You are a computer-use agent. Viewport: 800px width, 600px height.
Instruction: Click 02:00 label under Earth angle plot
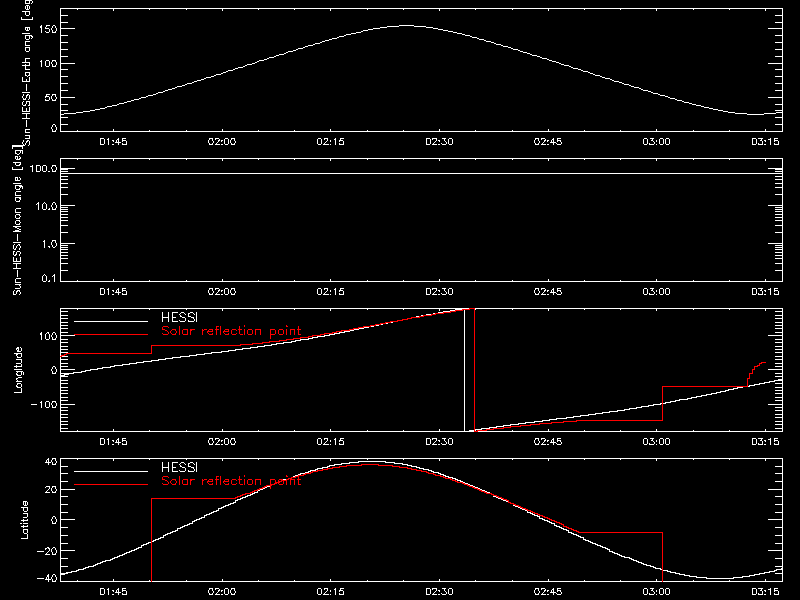pos(222,142)
